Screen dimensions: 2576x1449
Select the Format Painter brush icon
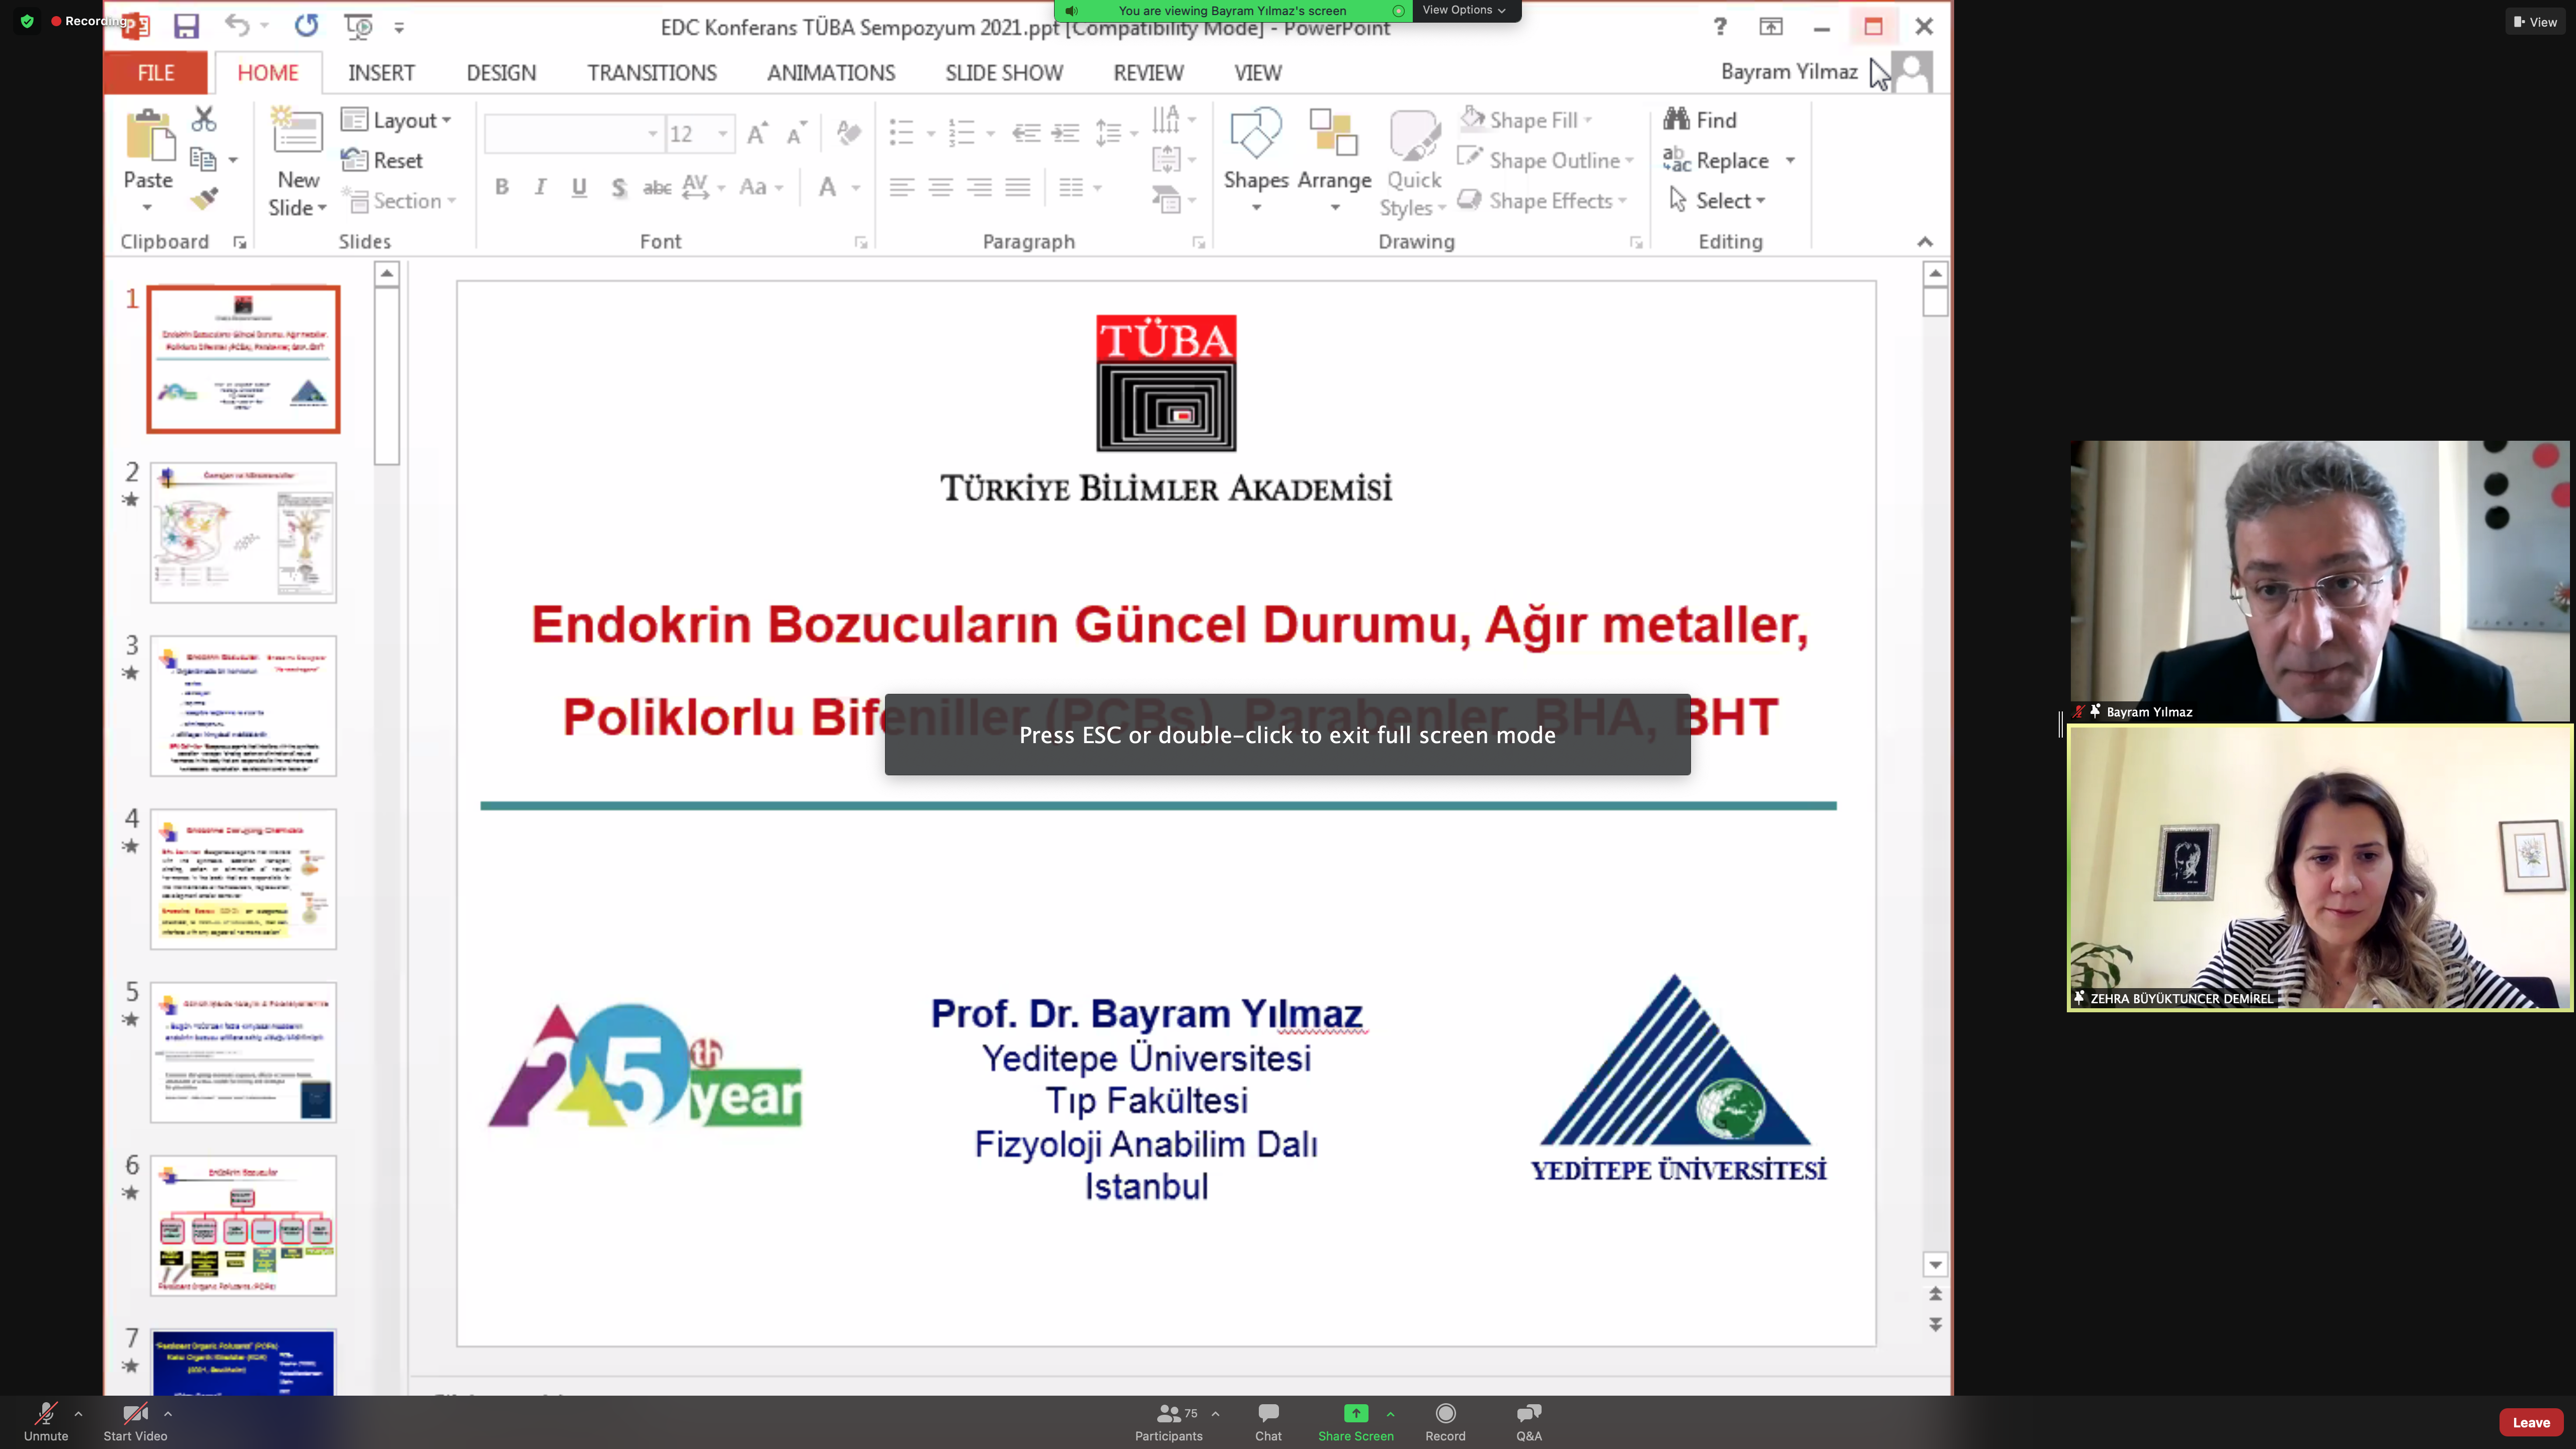click(x=204, y=199)
